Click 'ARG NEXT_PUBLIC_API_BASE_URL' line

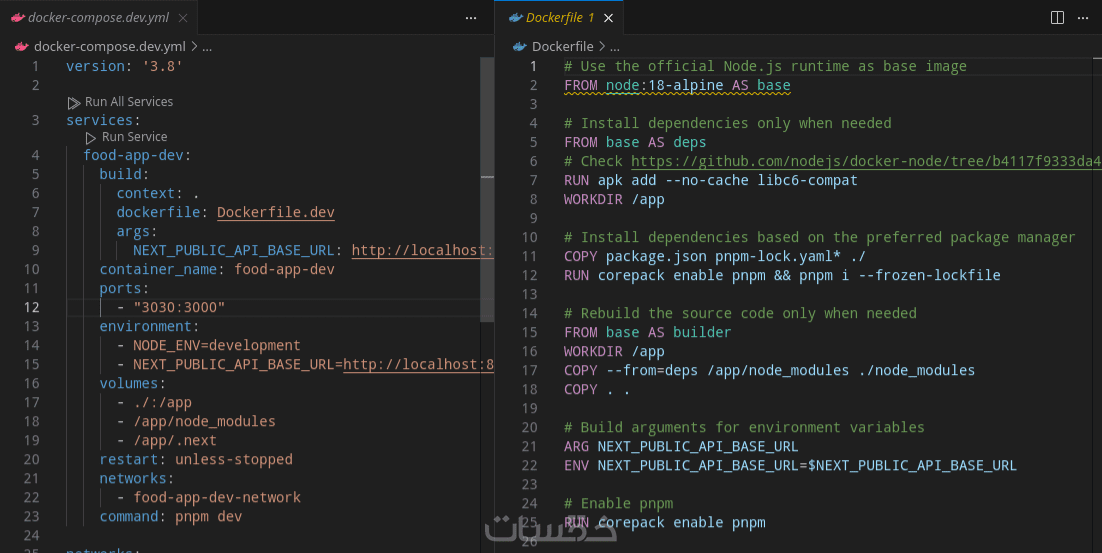click(x=681, y=446)
